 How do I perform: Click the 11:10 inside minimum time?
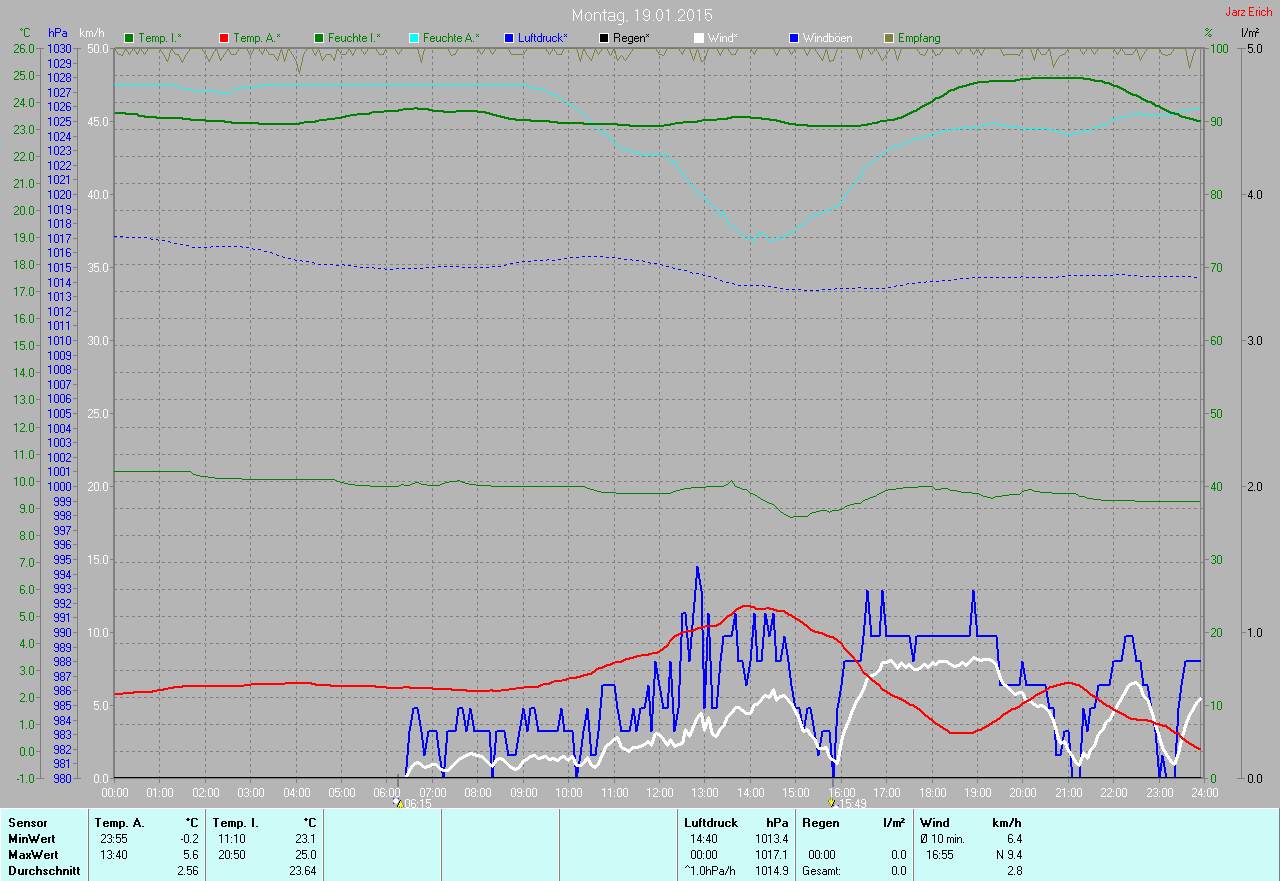230,838
